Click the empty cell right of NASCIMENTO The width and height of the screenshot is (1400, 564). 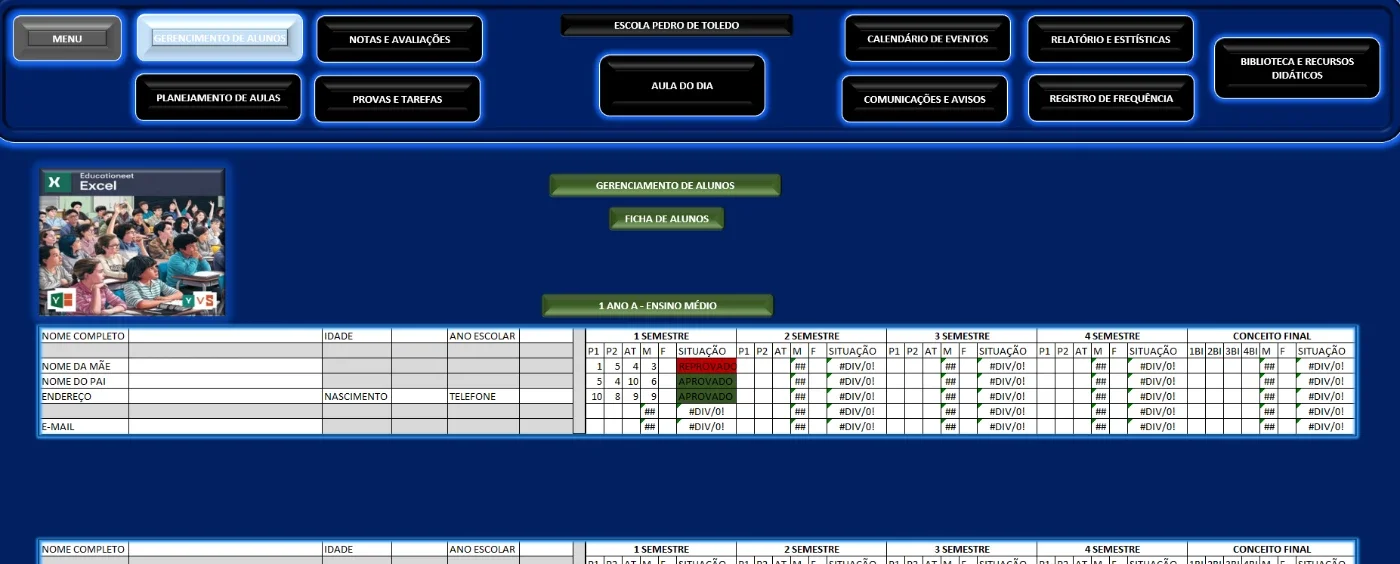tap(419, 396)
